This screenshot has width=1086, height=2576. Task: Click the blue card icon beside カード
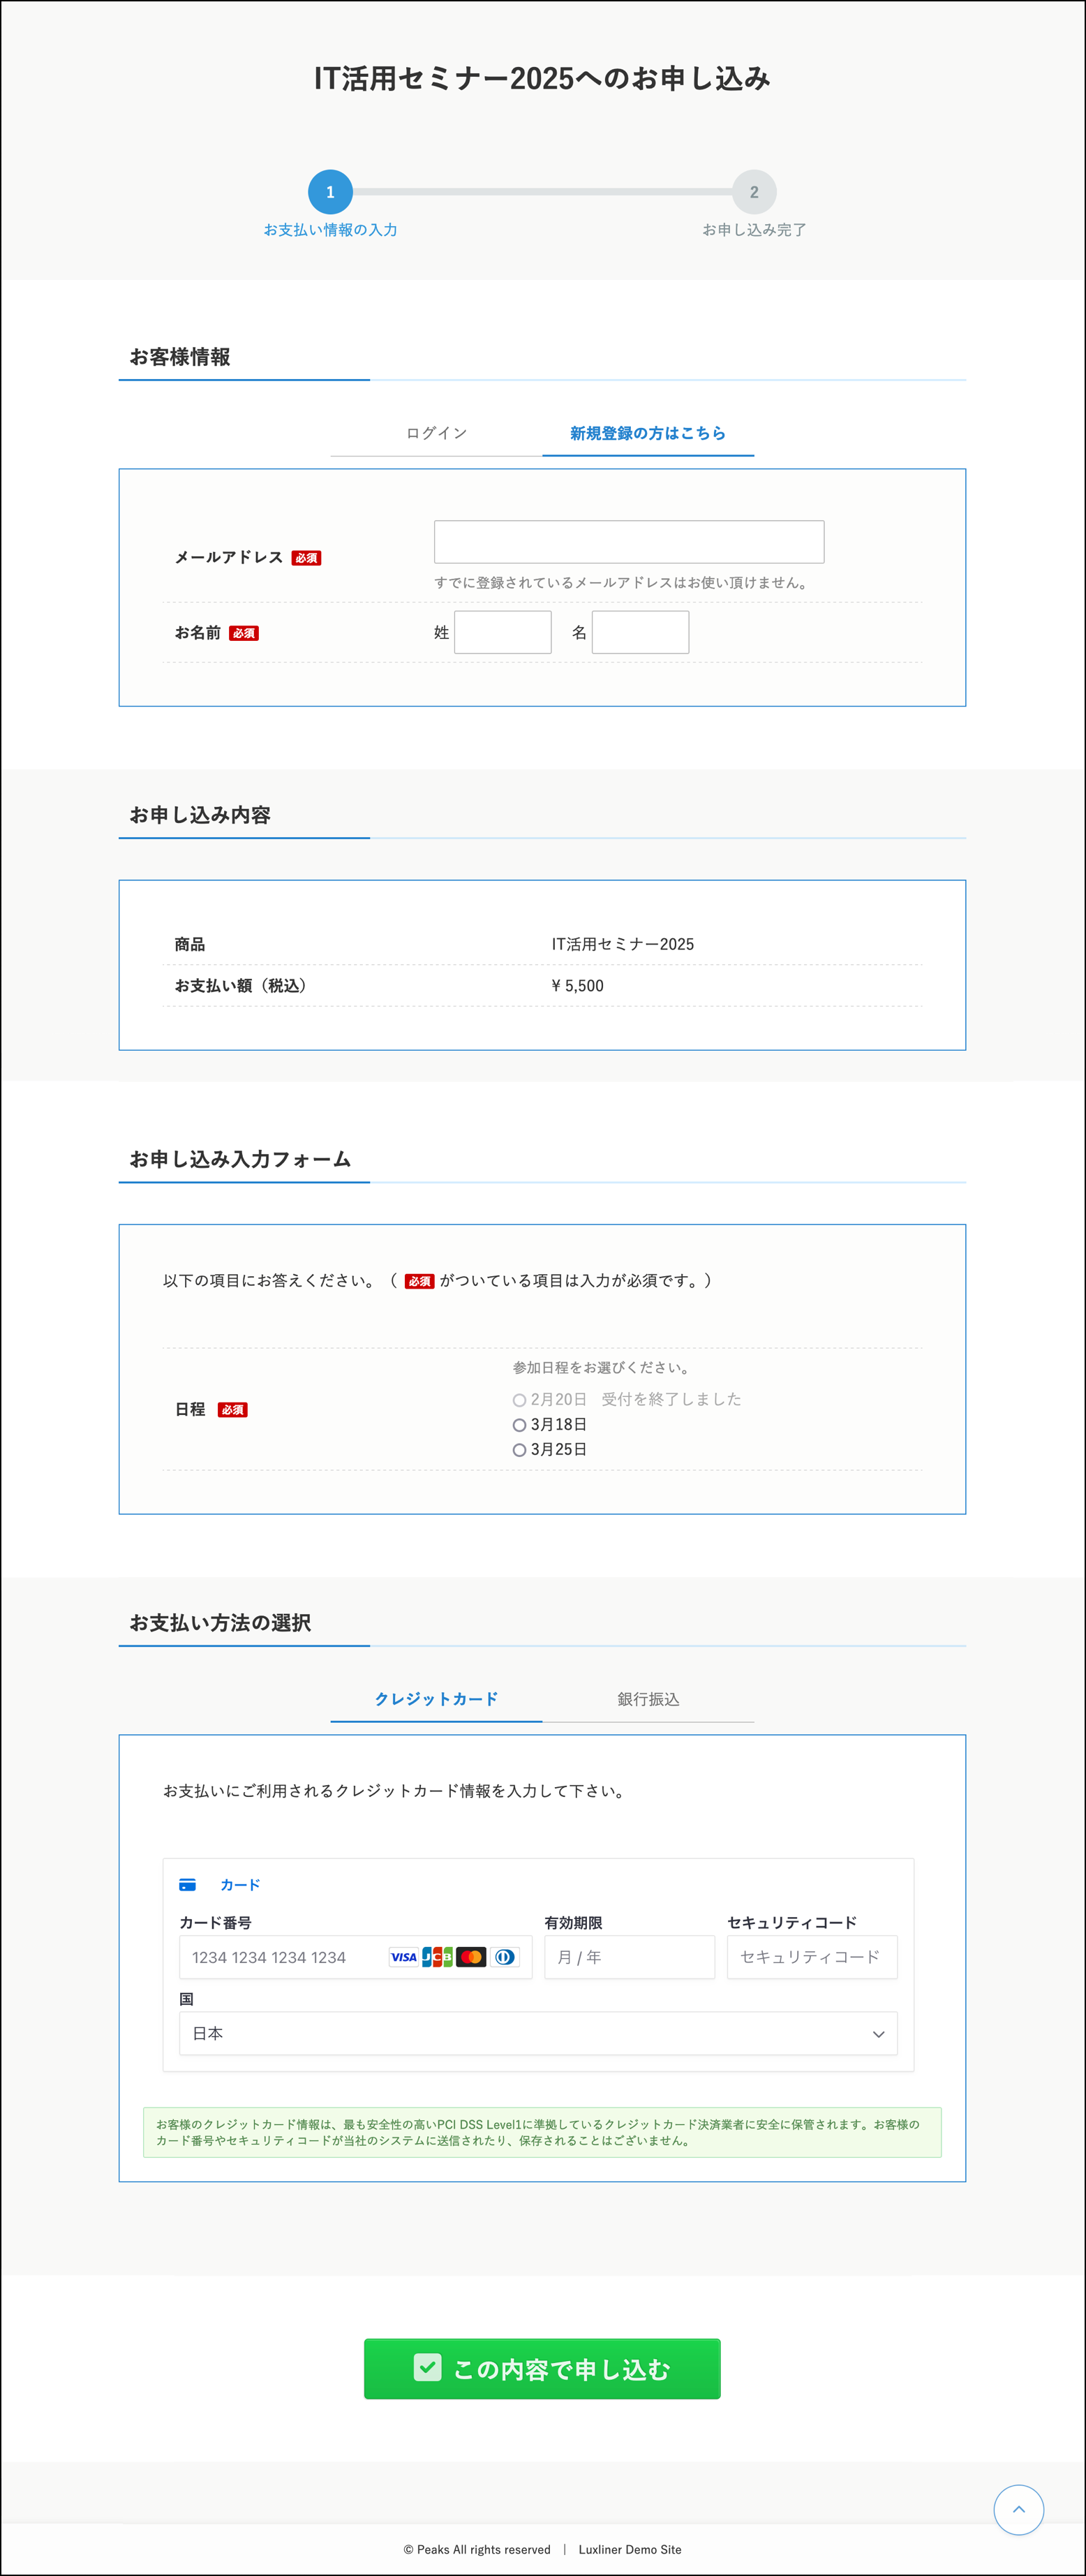[187, 1885]
